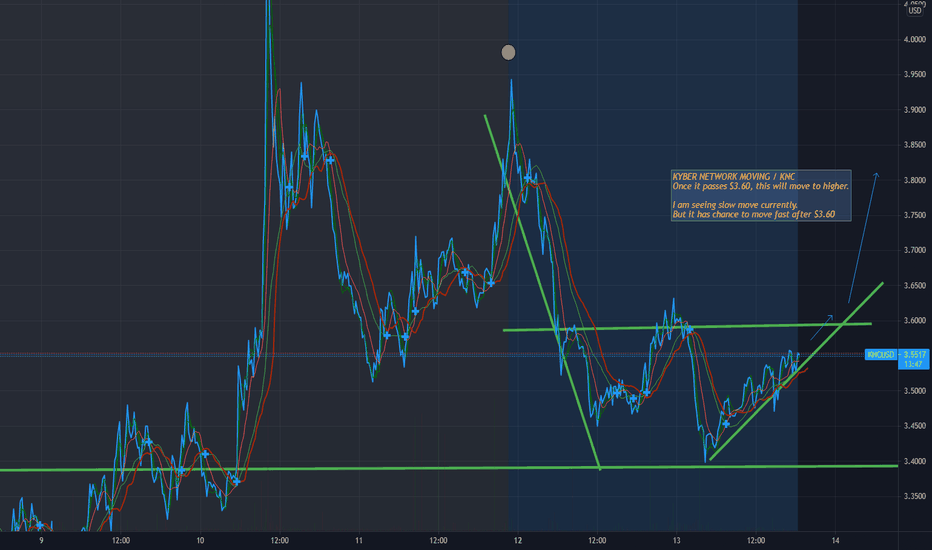Click the "KYBER NETWORK MOVING / KNC" heading line

click(x=733, y=177)
